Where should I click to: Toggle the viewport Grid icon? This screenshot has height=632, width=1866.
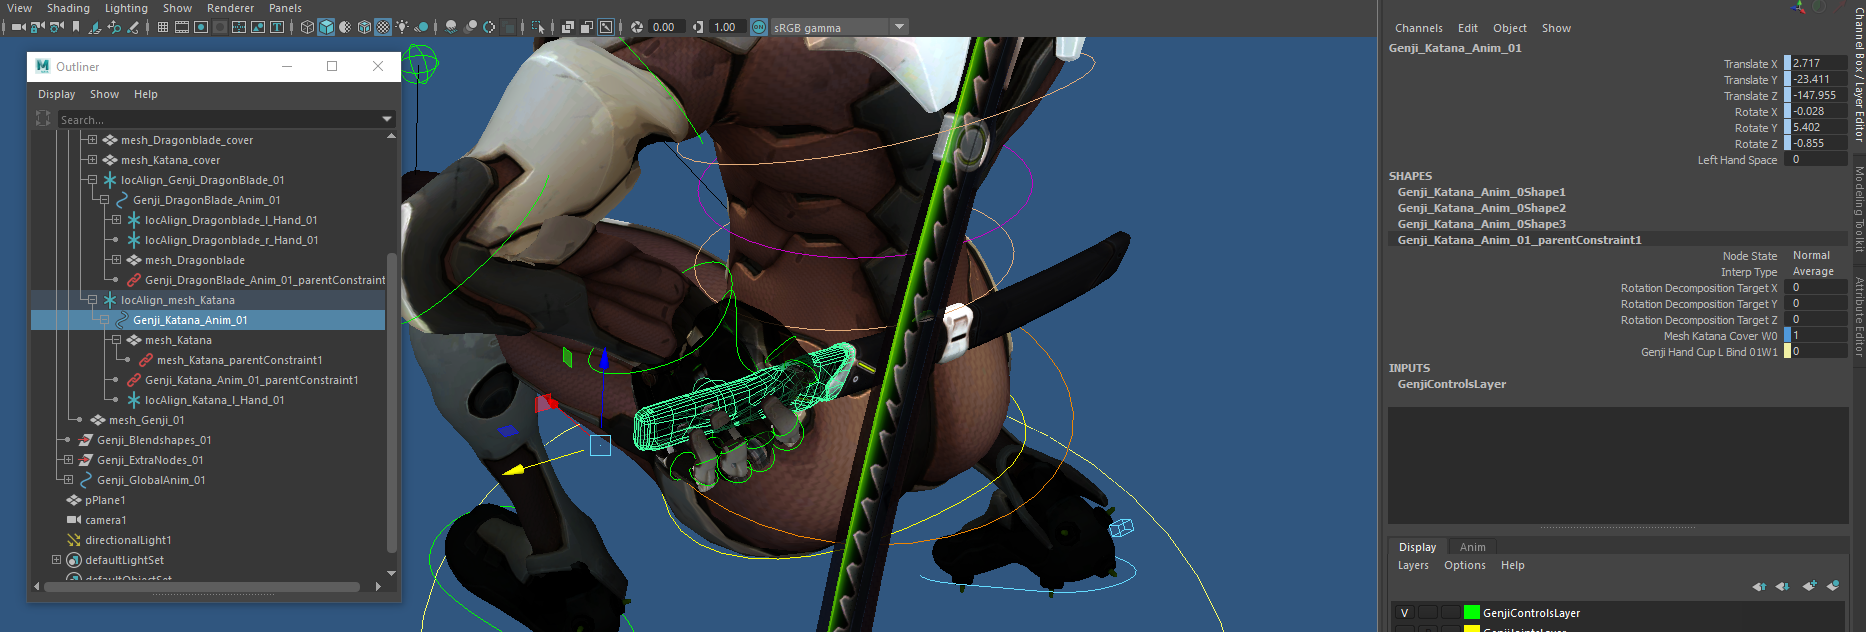pos(163,27)
